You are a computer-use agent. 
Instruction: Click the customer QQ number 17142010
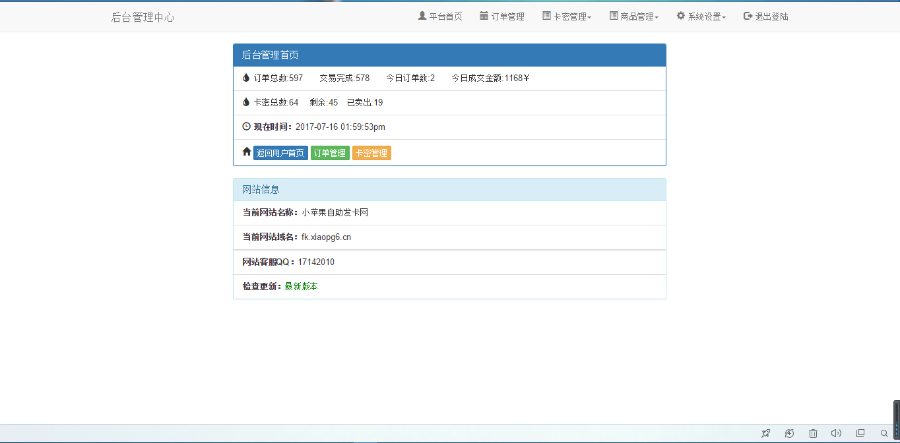click(316, 262)
